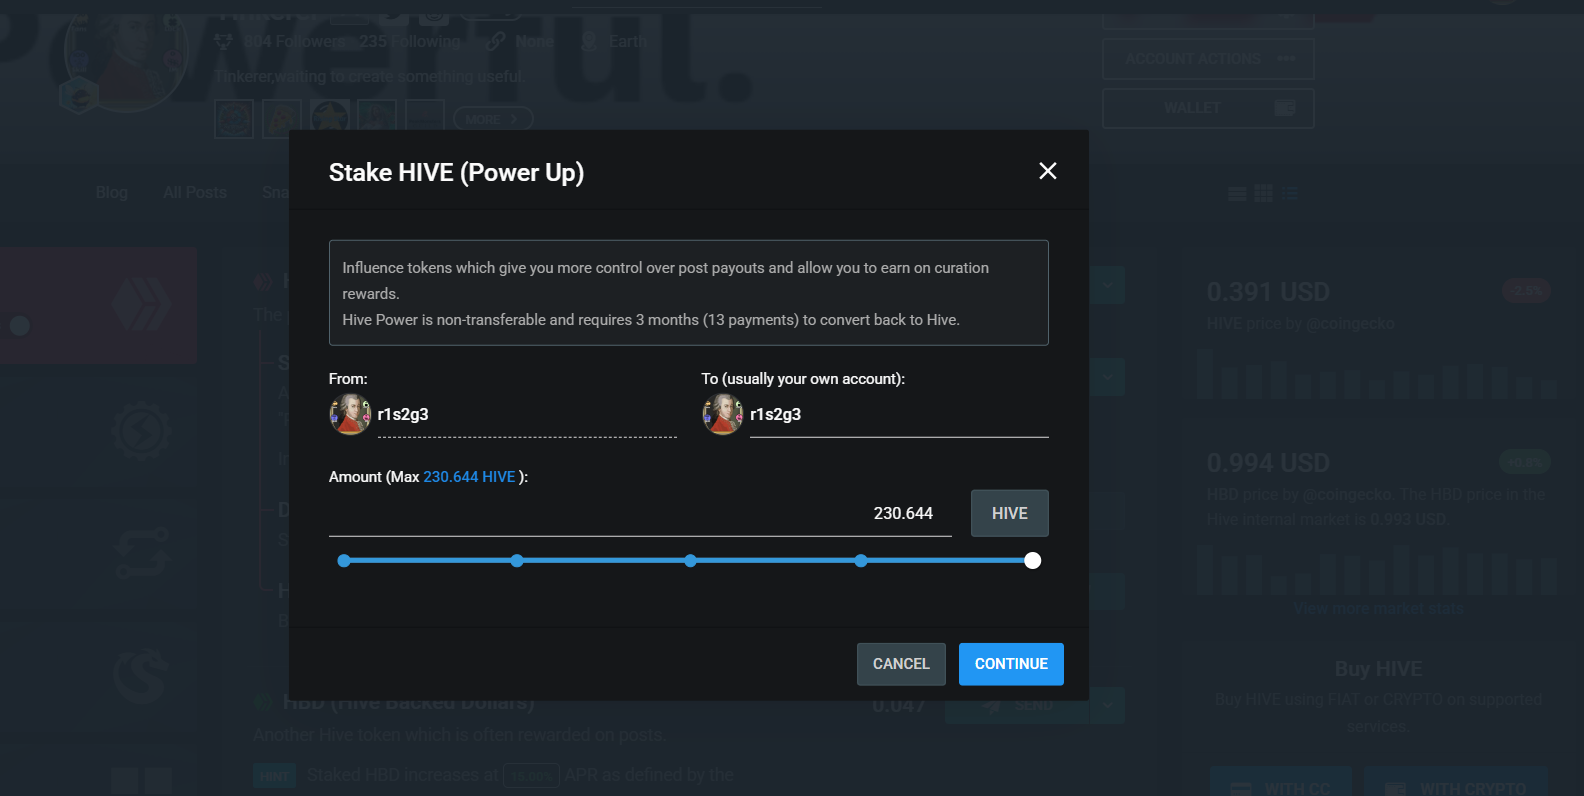Click 235 Following on profile
The height and width of the screenshot is (796, 1584).
tap(410, 41)
